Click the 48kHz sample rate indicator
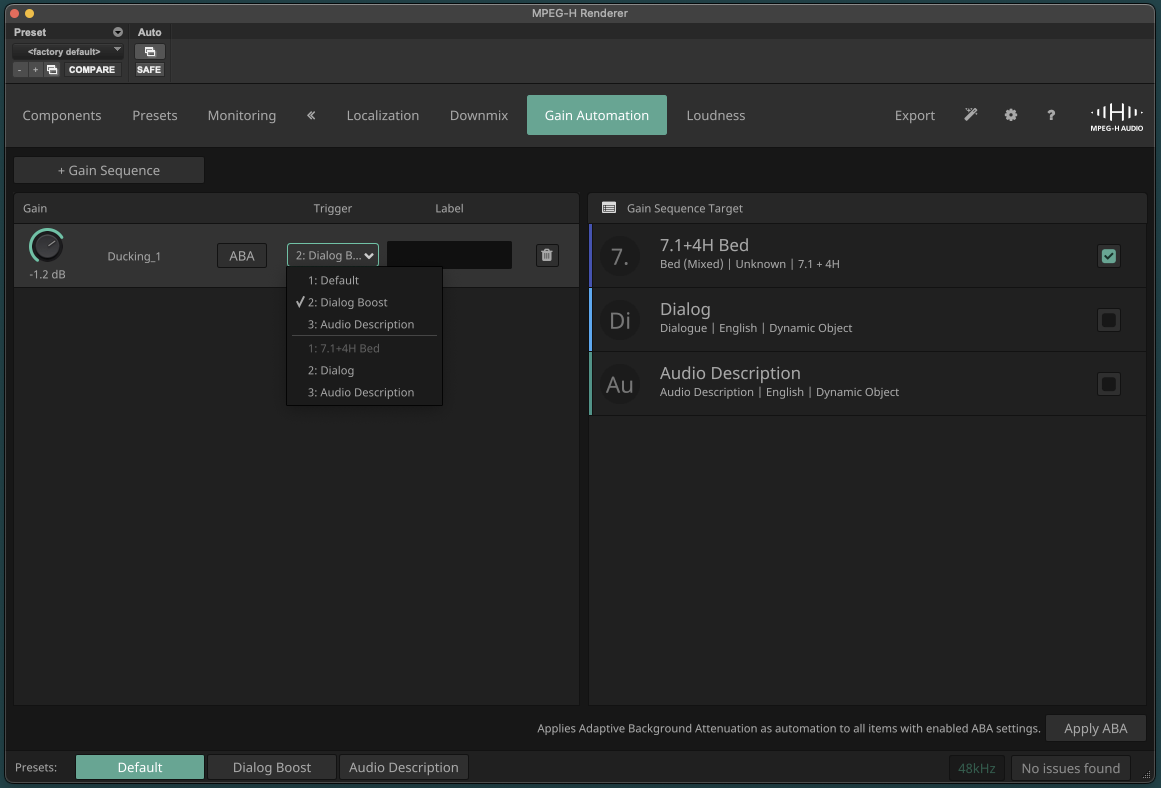The image size is (1161, 788). point(977,768)
